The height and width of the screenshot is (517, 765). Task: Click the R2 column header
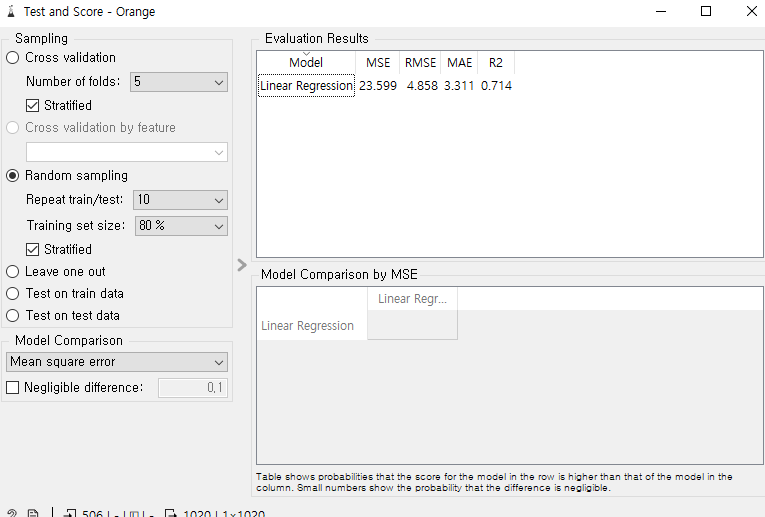click(x=495, y=63)
